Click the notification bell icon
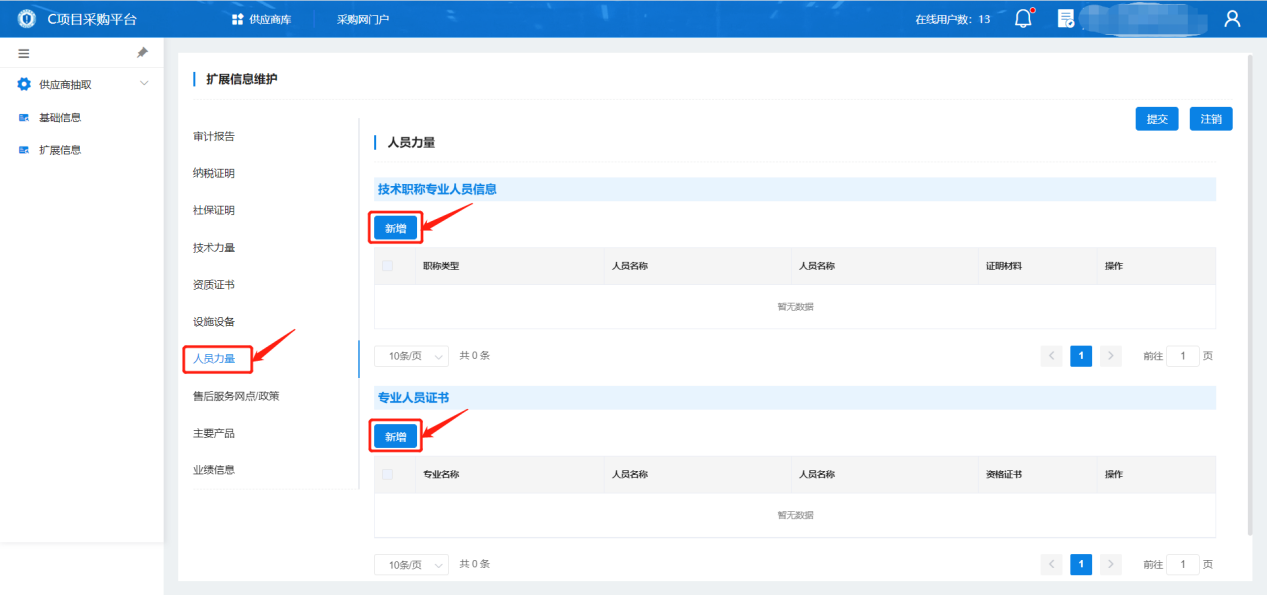Image resolution: width=1267 pixels, height=595 pixels. (x=1023, y=18)
